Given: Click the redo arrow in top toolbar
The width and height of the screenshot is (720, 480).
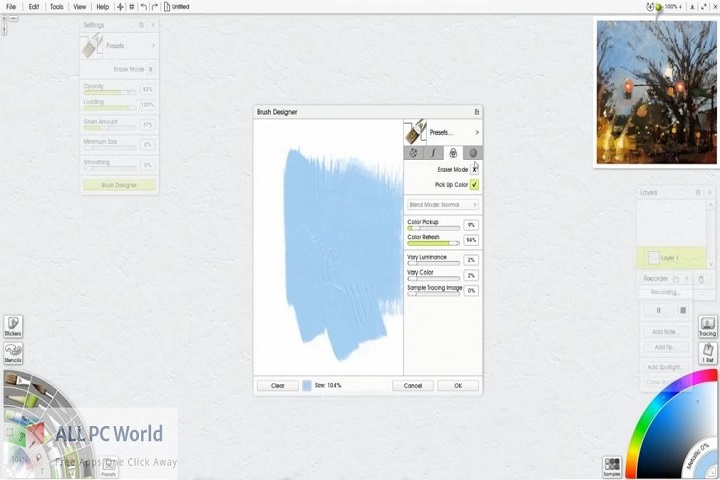Looking at the screenshot, I should [155, 7].
